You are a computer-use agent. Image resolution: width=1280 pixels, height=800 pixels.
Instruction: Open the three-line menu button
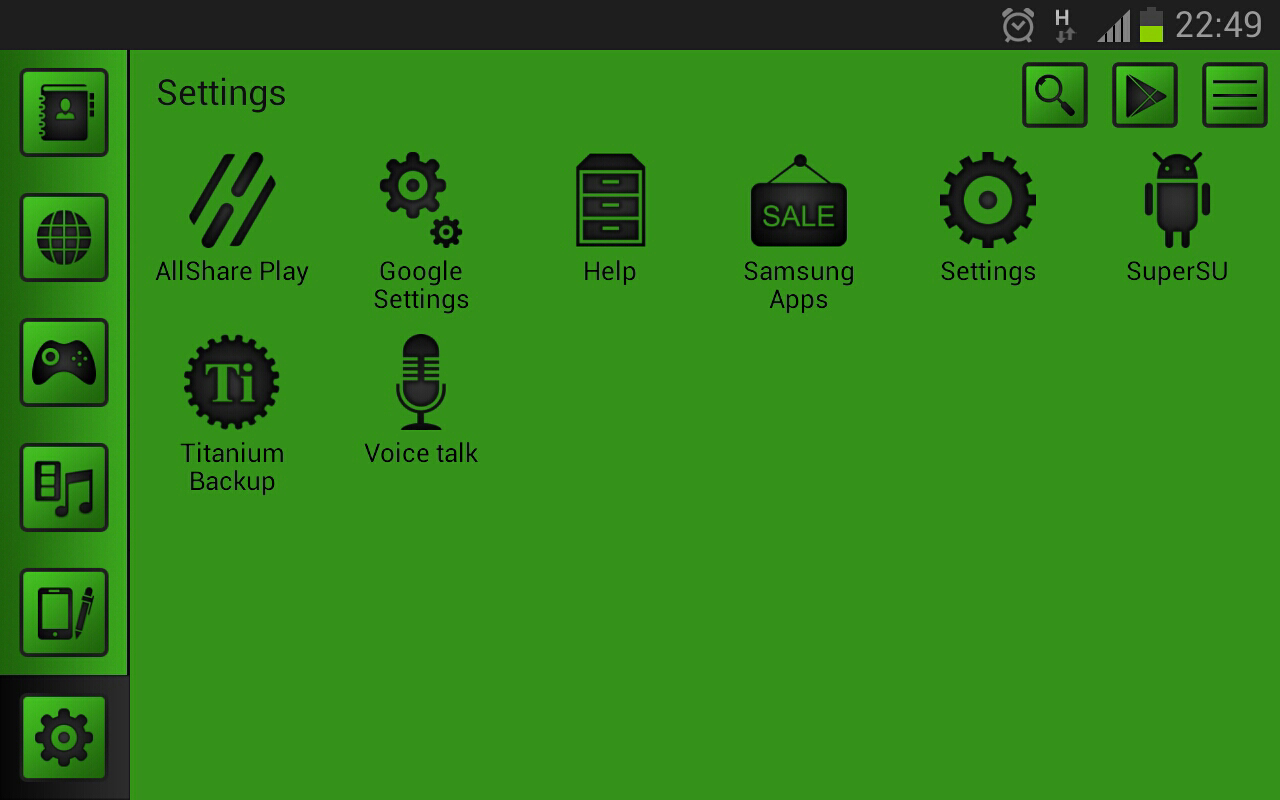[x=1235, y=95]
